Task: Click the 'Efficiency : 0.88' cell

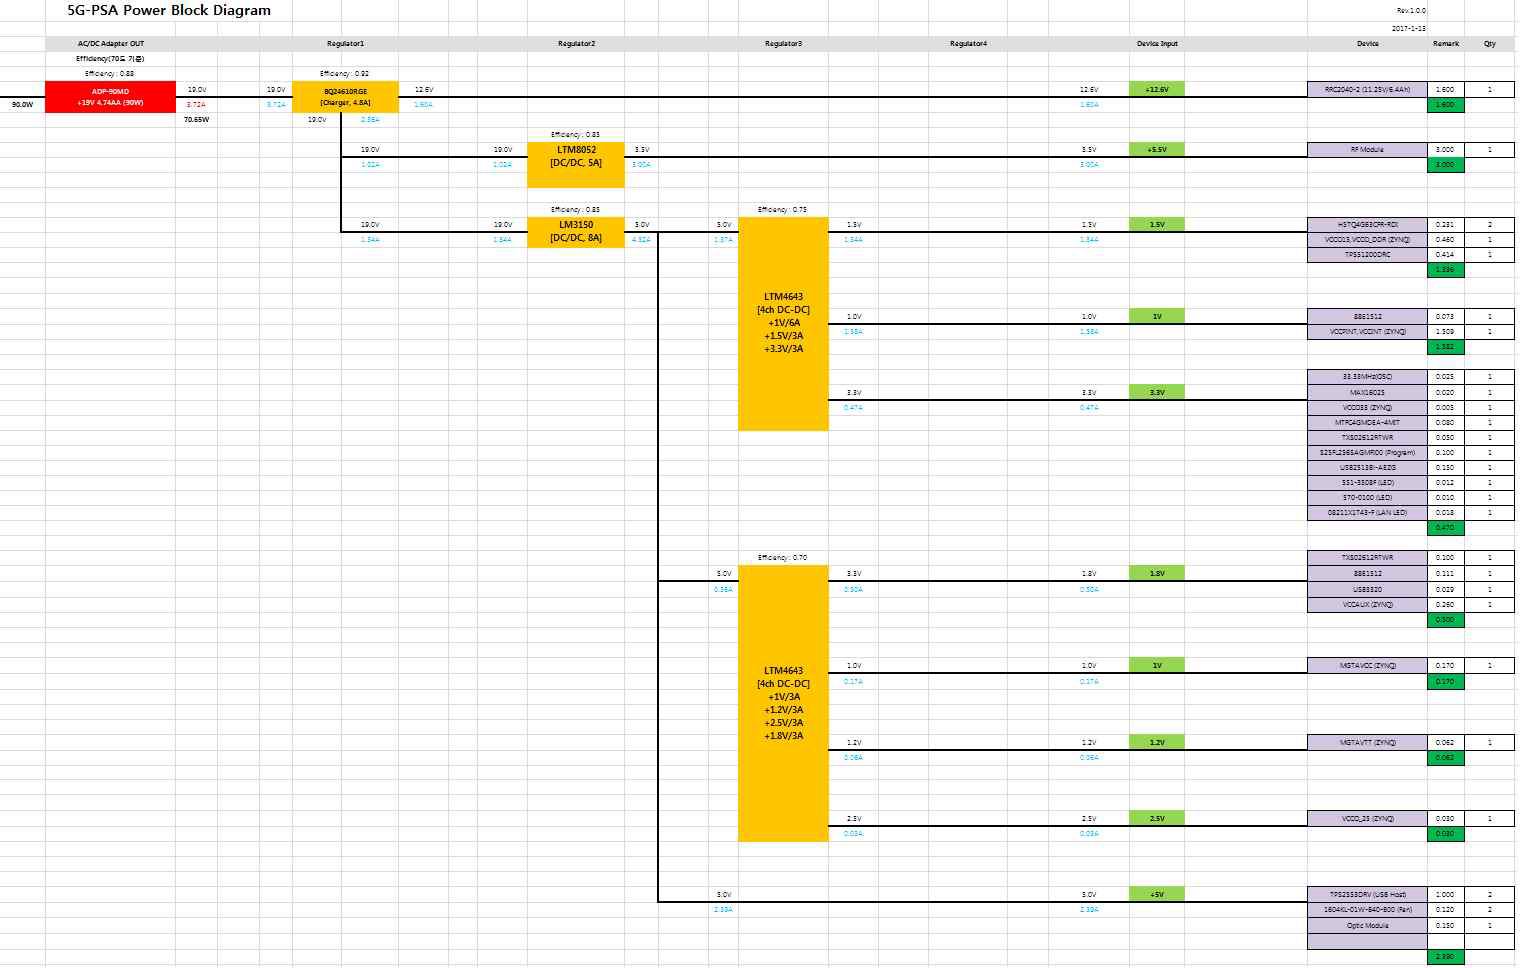Action: 111,74
